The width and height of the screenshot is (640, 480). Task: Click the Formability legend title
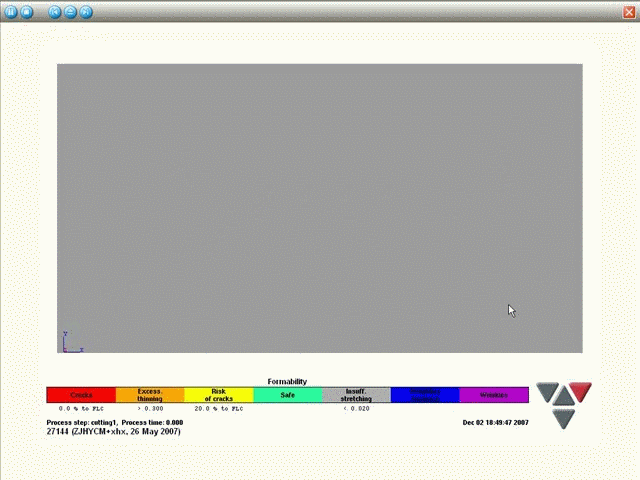tap(287, 381)
